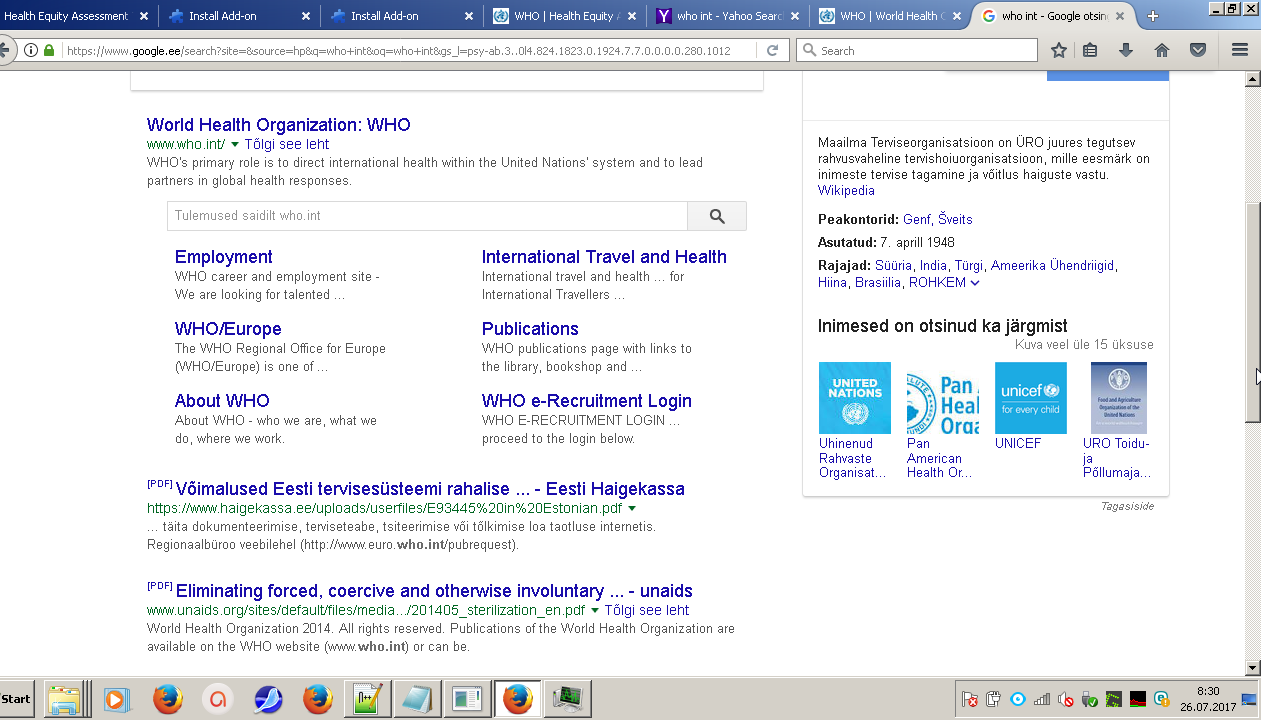This screenshot has height=720, width=1261.
Task: Click United Nations logo thumbnail
Action: pos(855,398)
